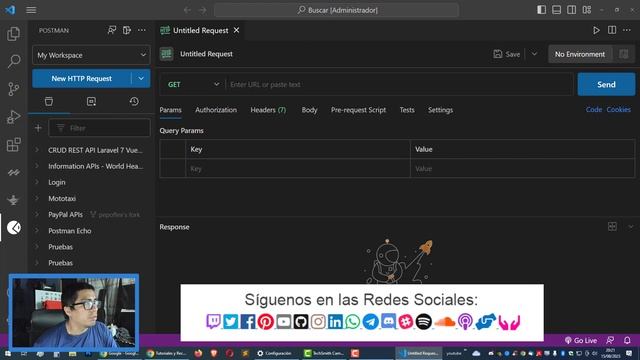Click the account icon in Postman panel header
The width and height of the screenshot is (640, 360).
111,30
